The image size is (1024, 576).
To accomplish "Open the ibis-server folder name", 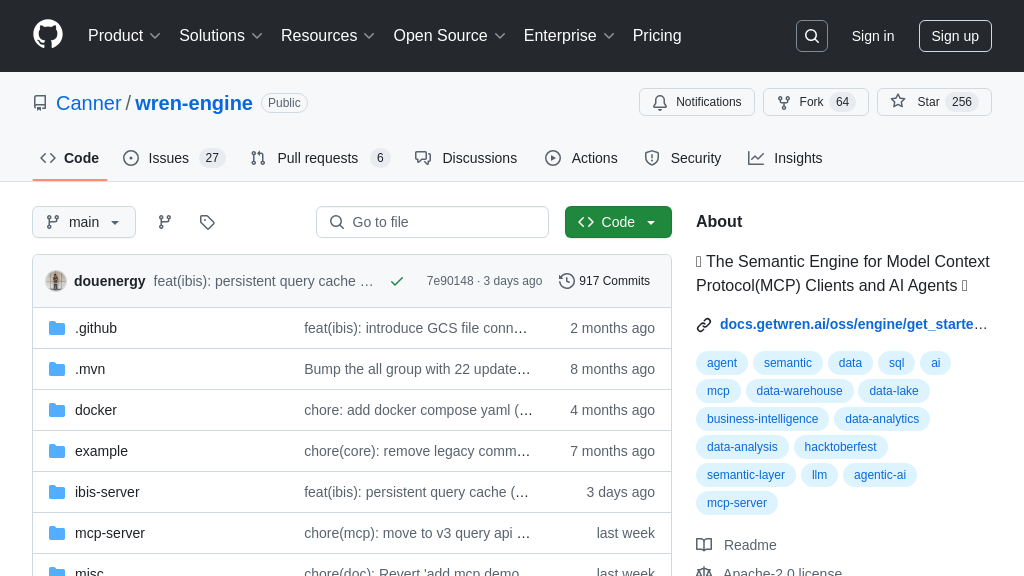I will (107, 492).
